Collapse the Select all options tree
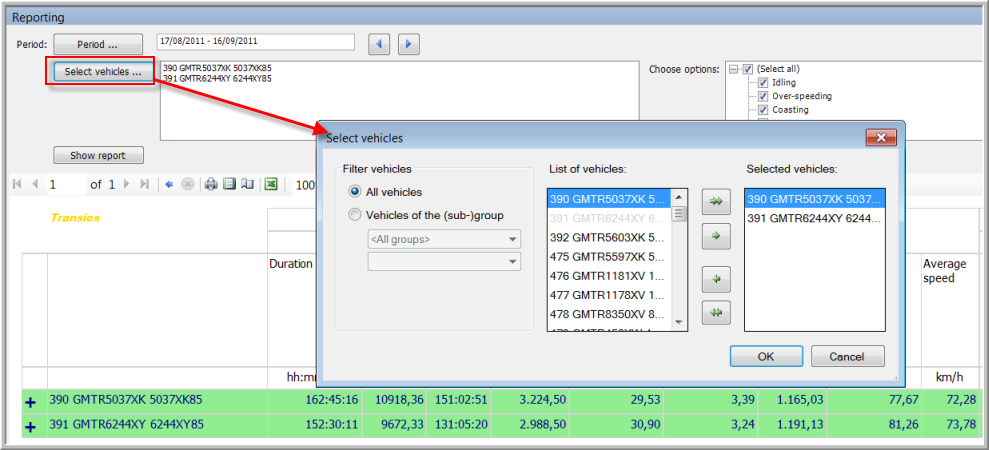 [x=733, y=69]
